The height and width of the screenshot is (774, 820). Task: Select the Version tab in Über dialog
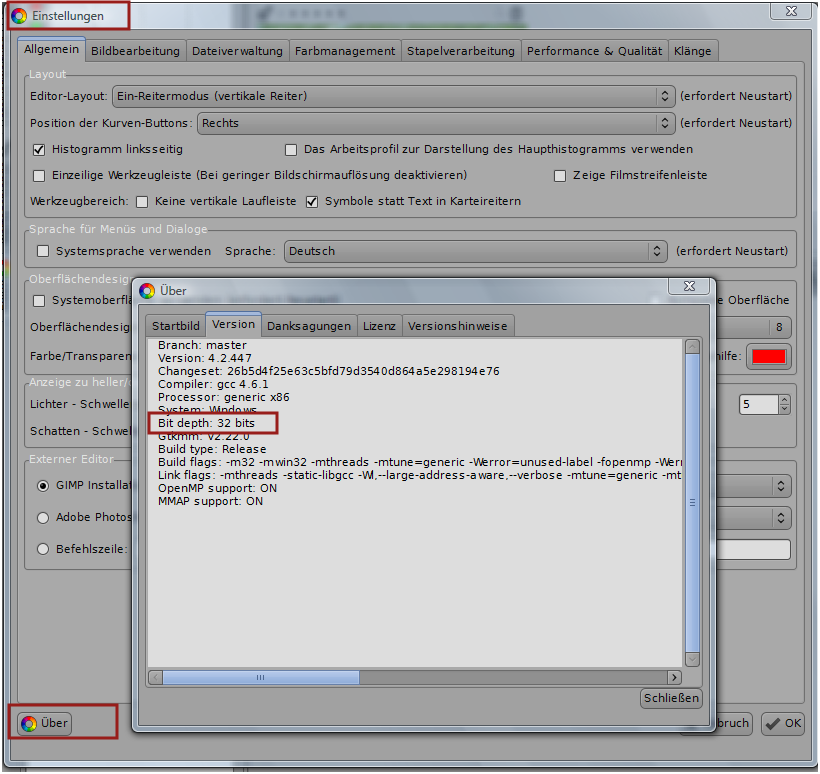[234, 325]
